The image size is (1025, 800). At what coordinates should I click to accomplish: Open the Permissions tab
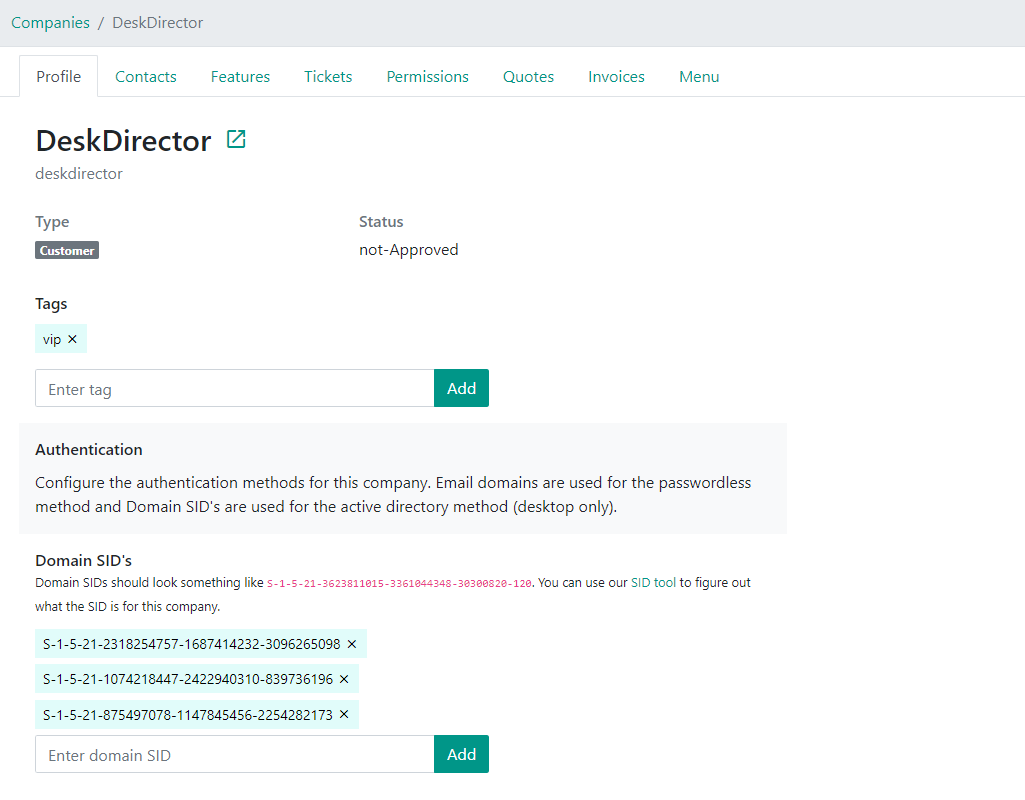(428, 76)
